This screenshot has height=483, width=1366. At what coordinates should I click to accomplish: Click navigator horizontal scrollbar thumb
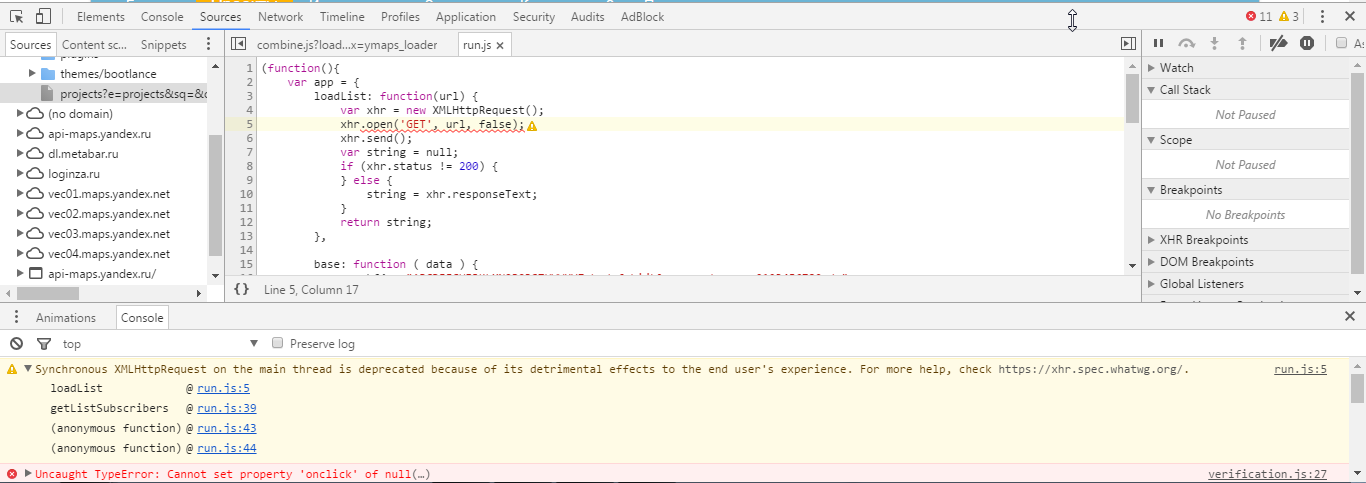click(x=48, y=294)
